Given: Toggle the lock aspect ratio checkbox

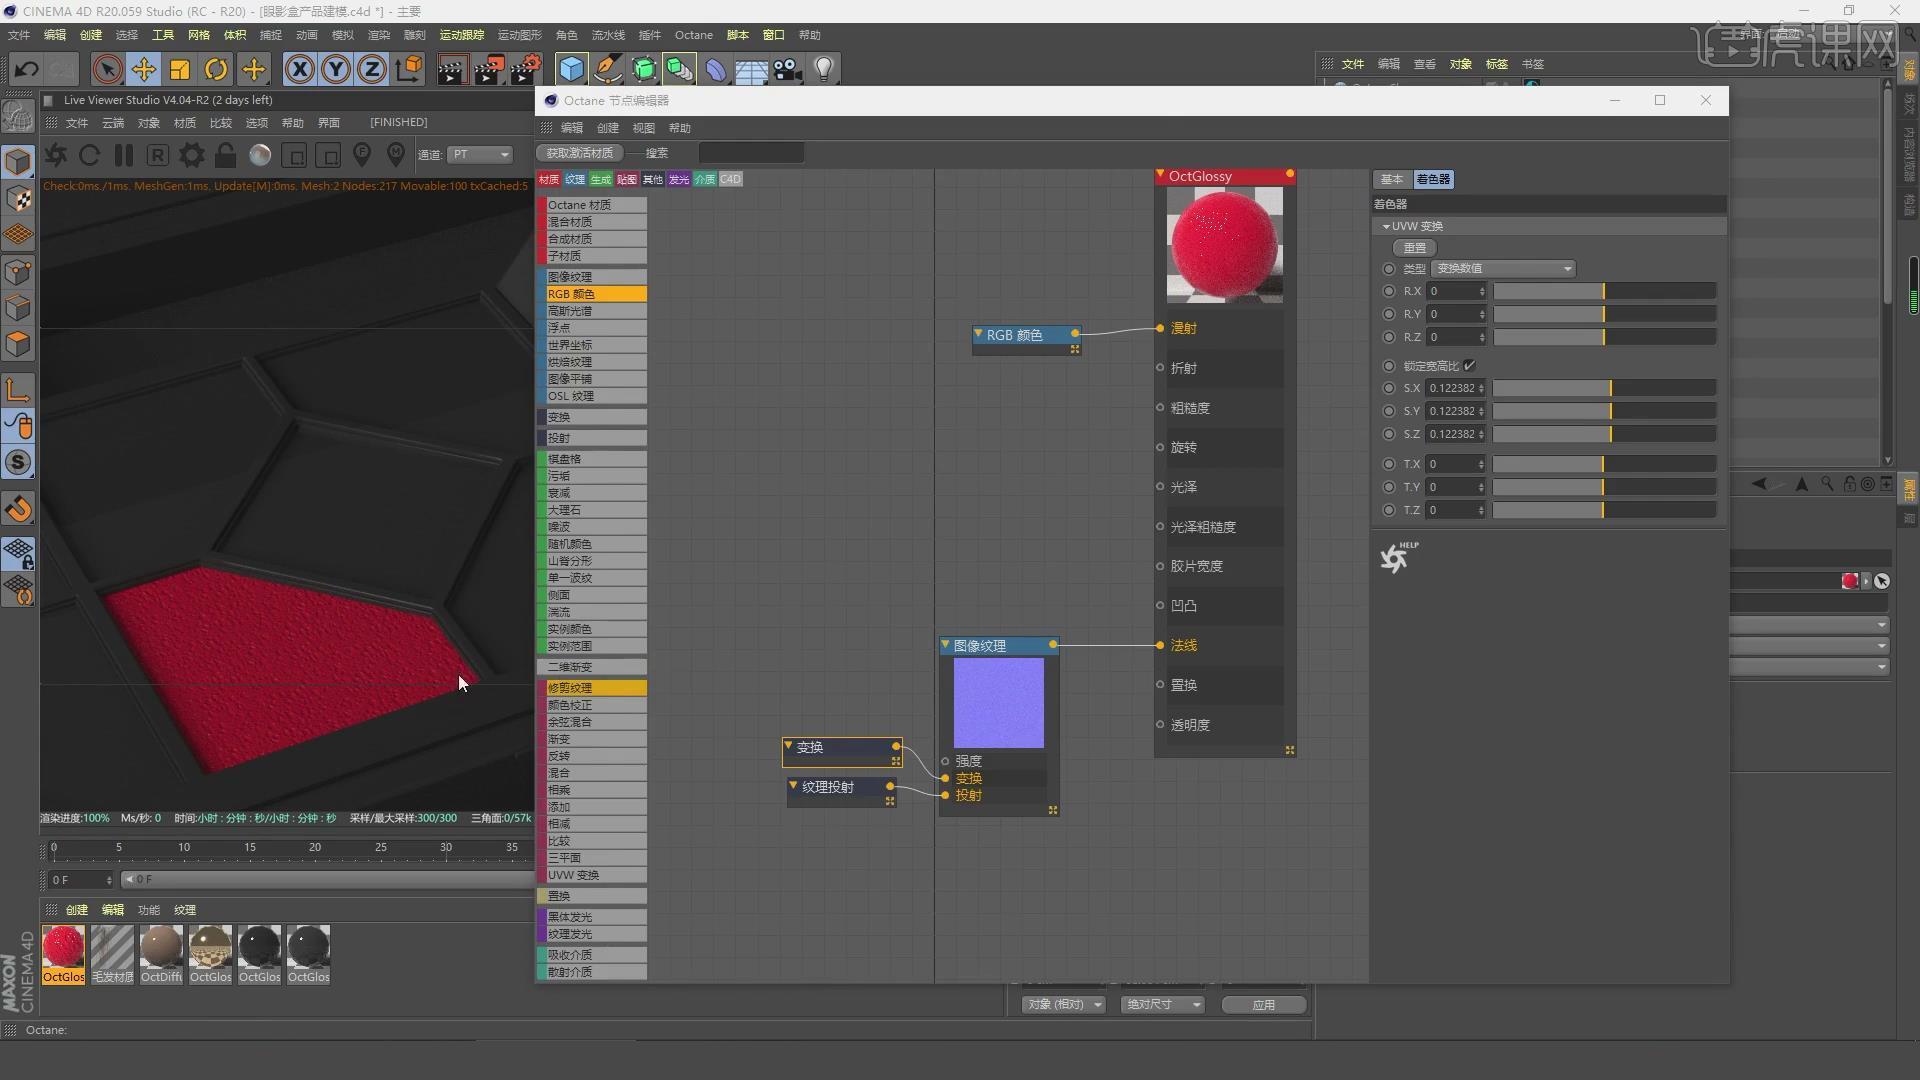Looking at the screenshot, I should [1469, 366].
